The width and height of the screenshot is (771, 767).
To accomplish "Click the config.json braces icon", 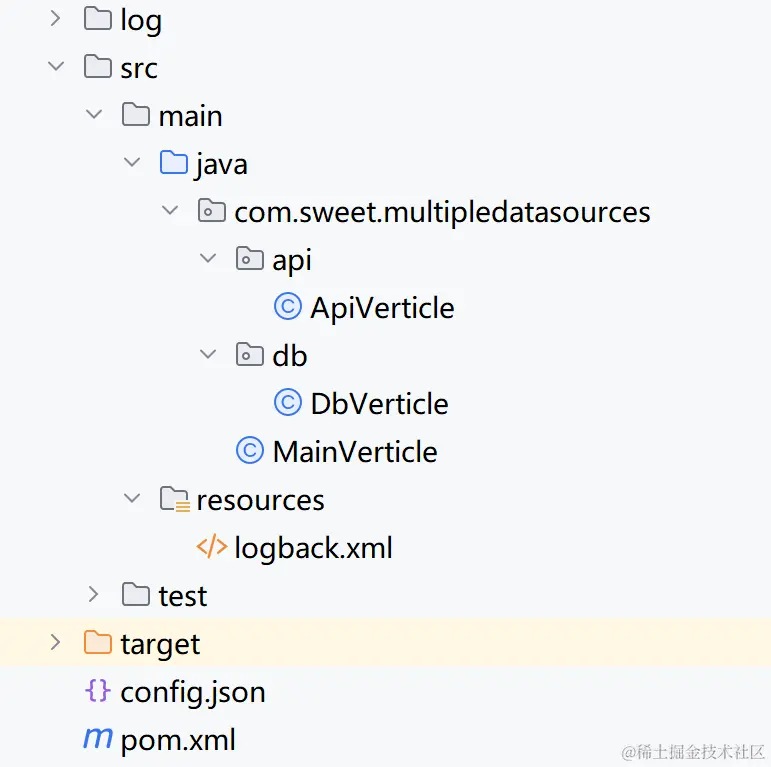I will (97, 691).
